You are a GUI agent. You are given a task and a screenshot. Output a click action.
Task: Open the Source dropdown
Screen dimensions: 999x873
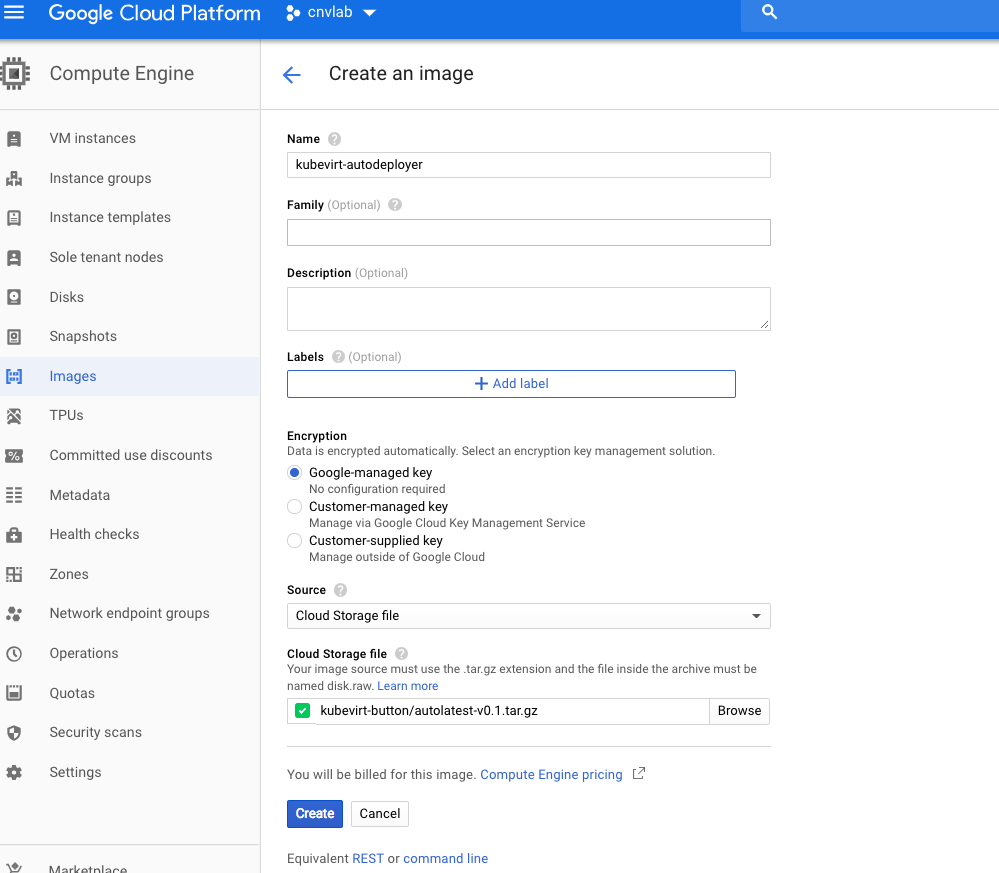point(528,616)
